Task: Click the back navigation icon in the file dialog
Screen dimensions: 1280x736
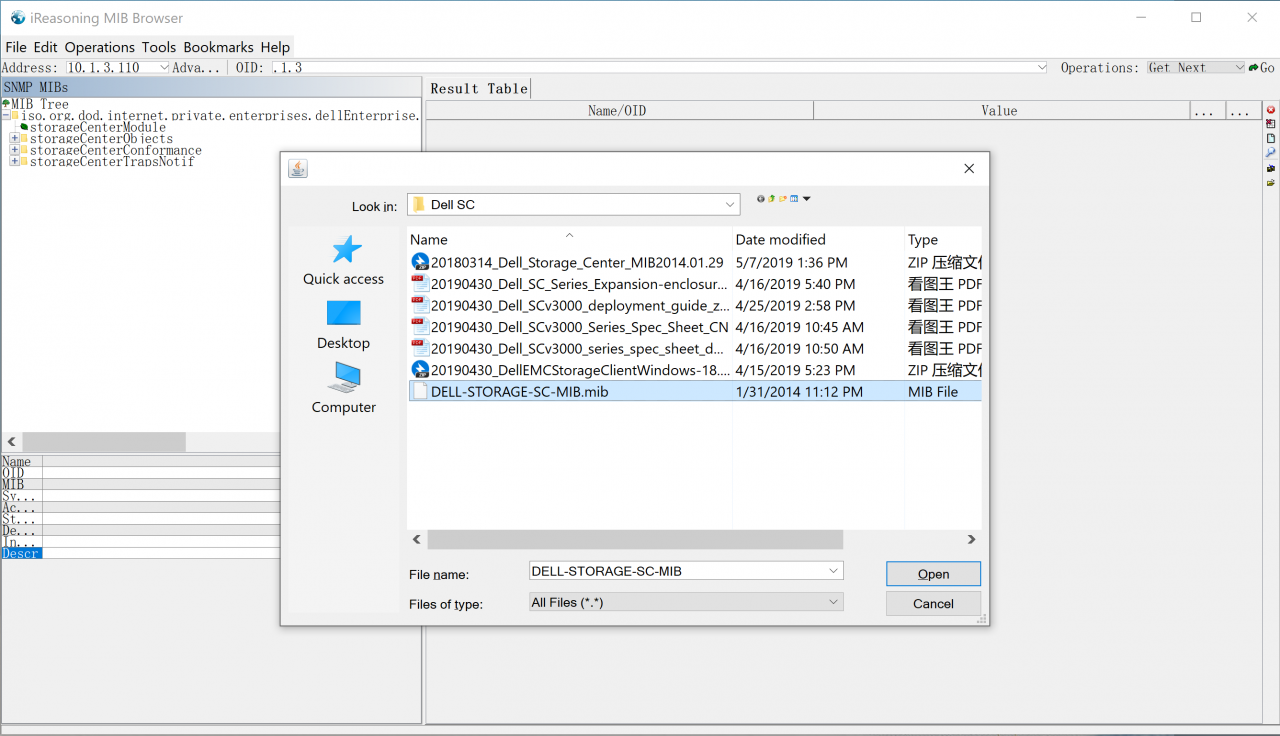Action: click(761, 199)
